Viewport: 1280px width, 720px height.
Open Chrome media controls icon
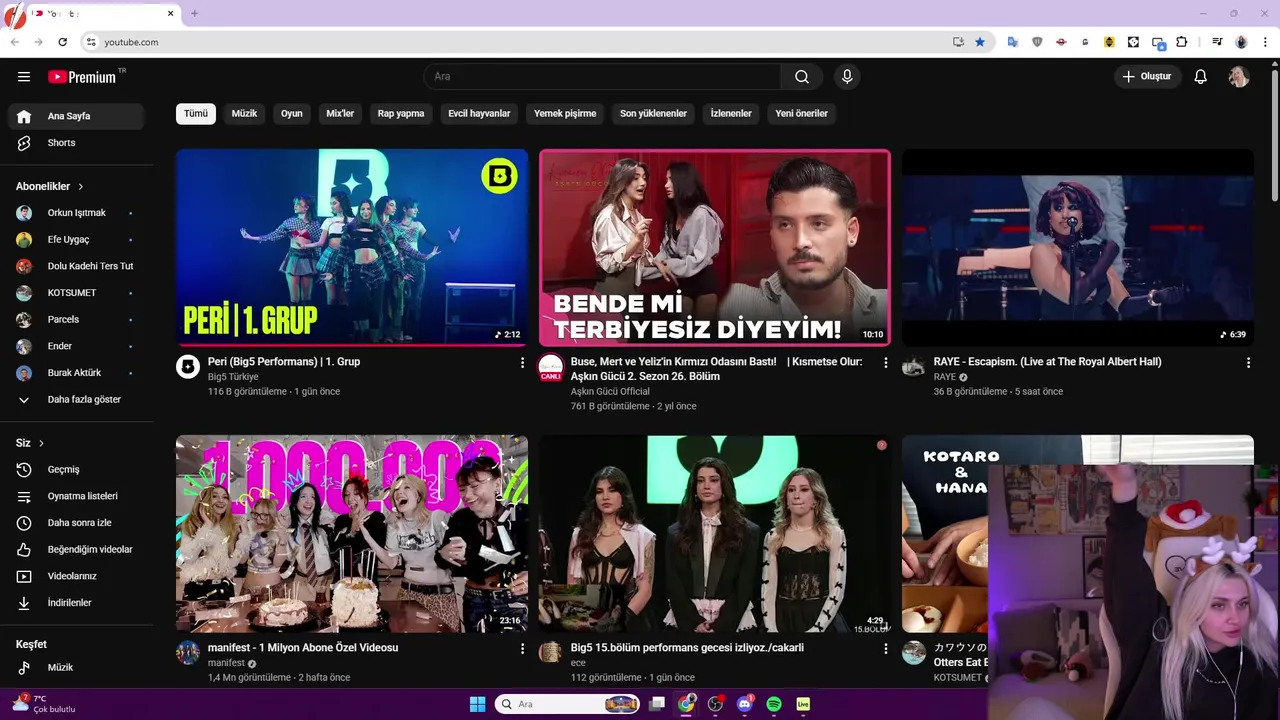point(1217,42)
